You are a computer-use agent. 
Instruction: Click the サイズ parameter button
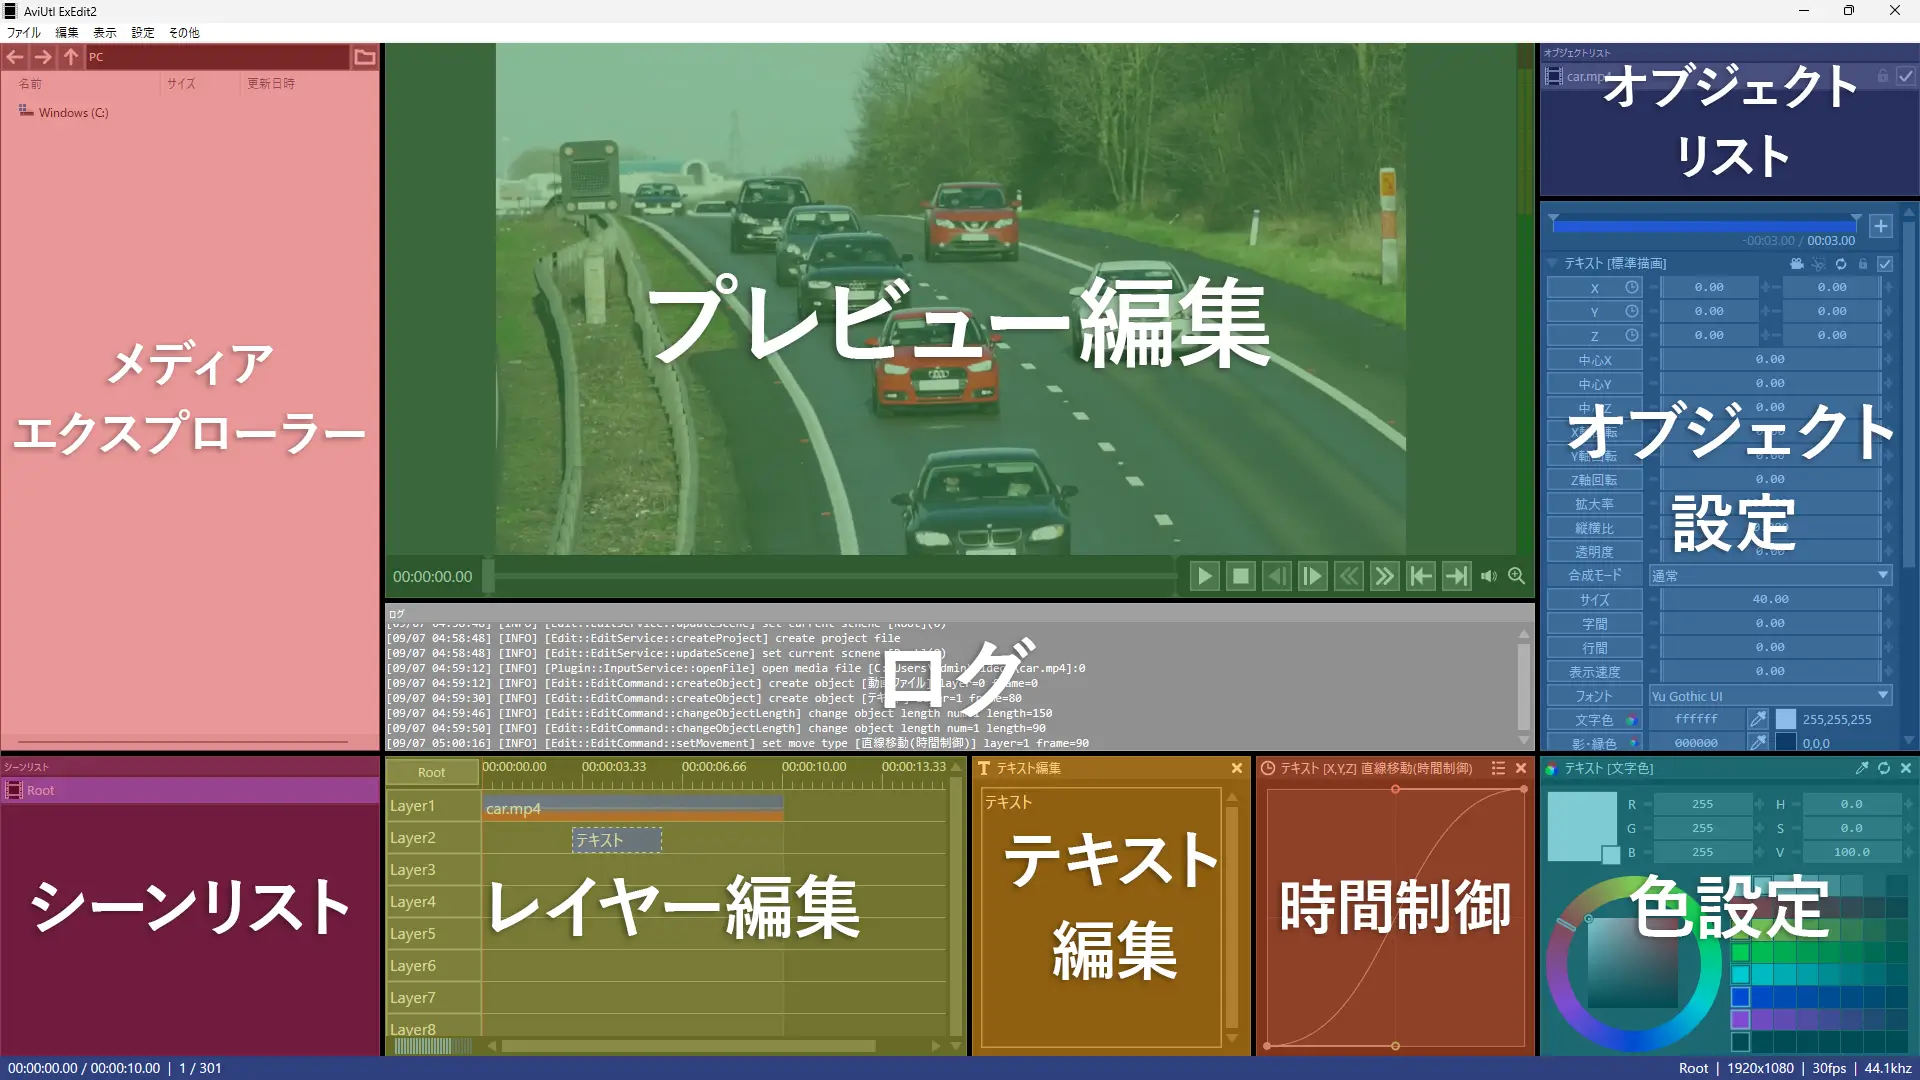(1594, 600)
